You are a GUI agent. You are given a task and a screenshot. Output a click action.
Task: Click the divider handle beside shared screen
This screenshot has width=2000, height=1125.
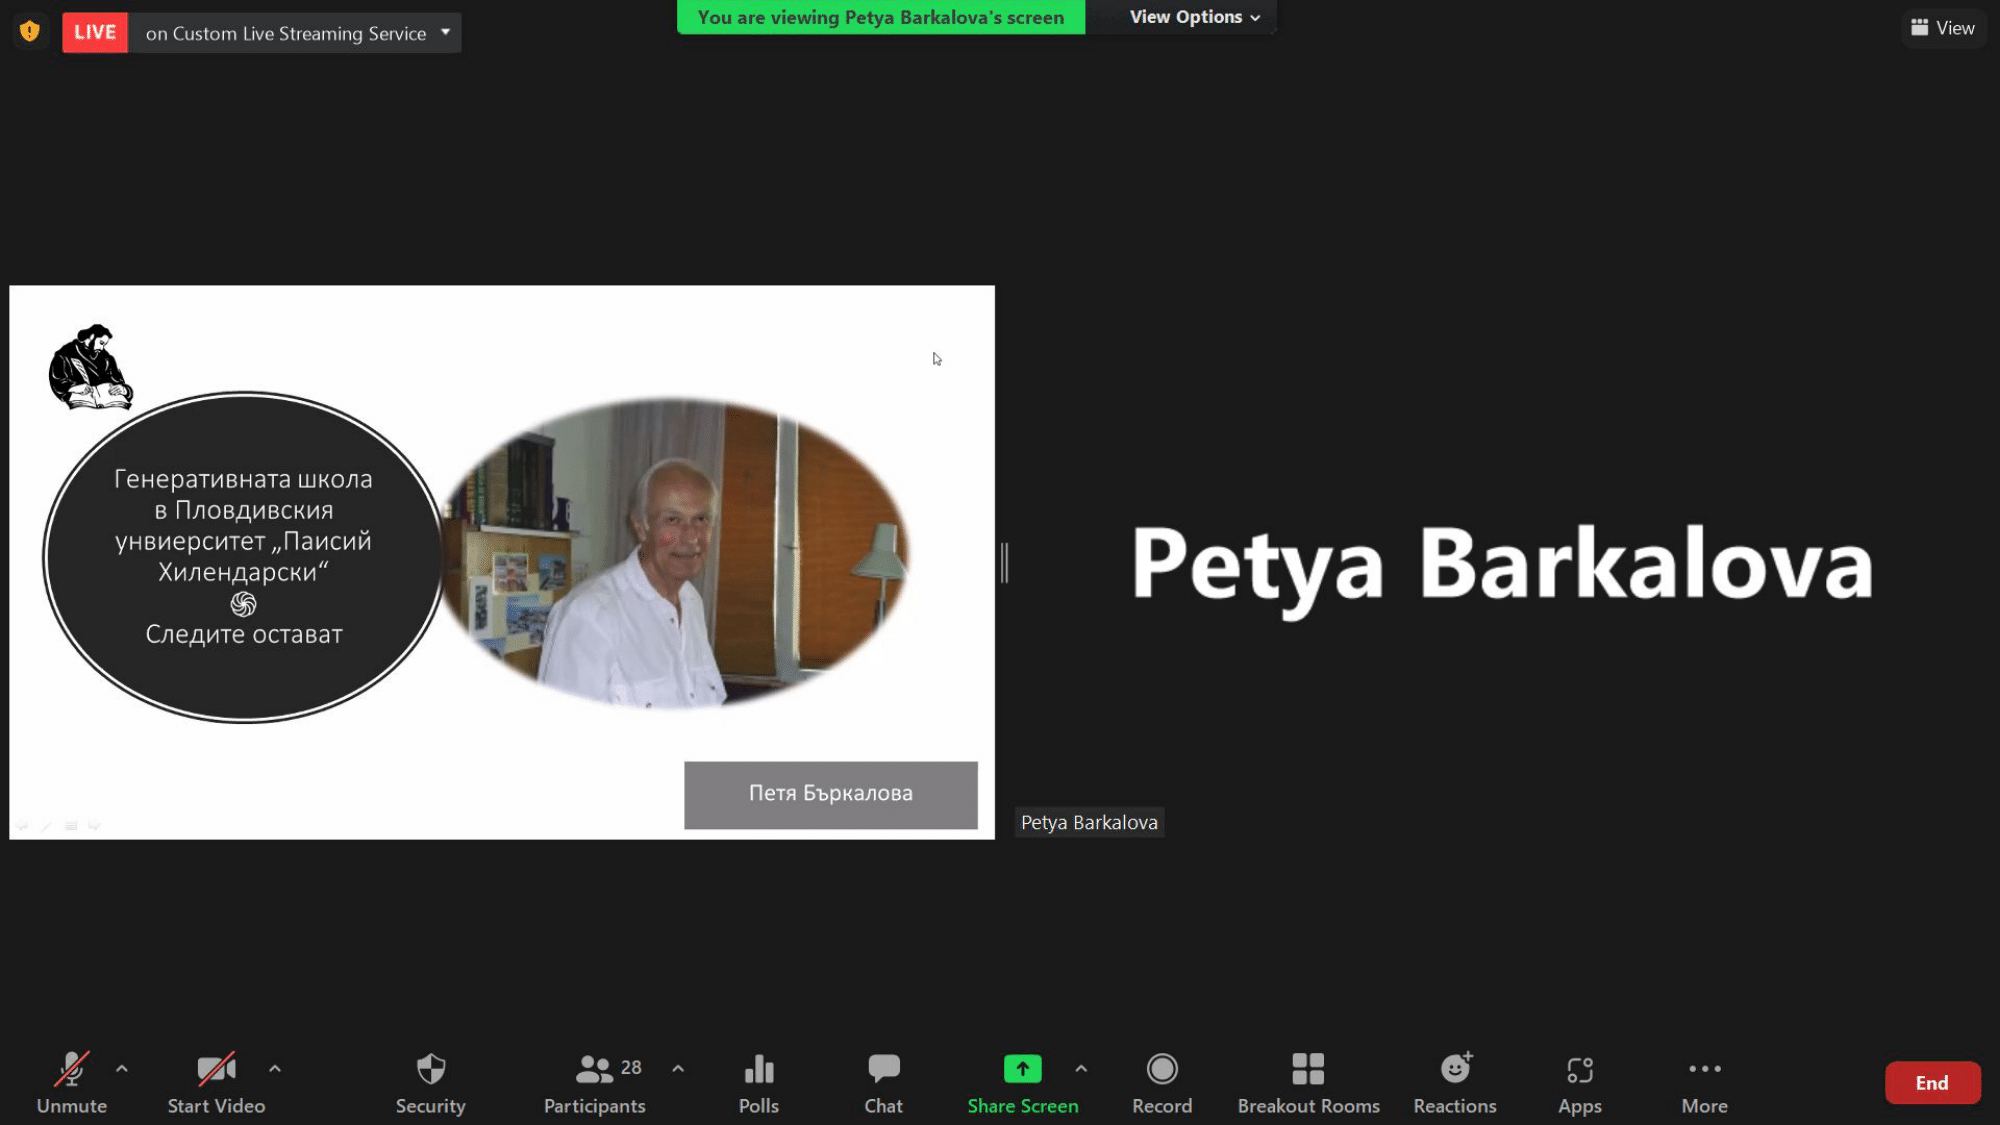coord(1005,563)
